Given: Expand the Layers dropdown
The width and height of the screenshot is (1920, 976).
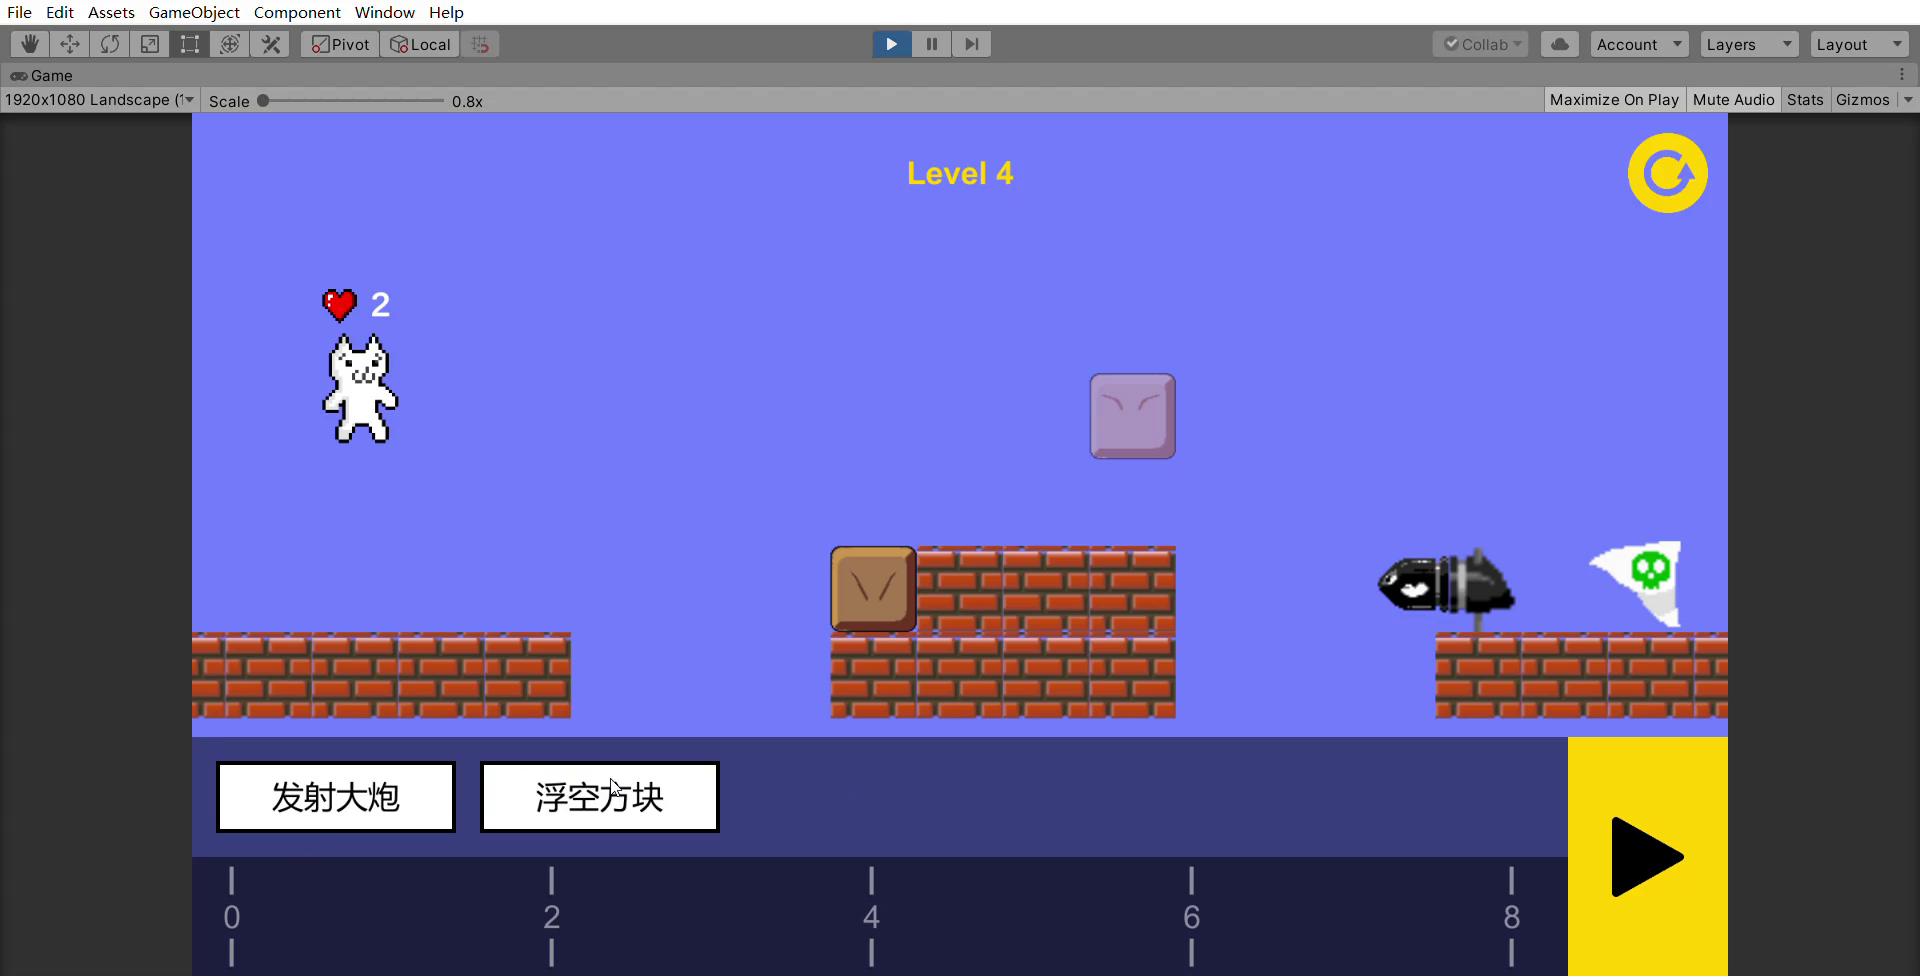Looking at the screenshot, I should pyautogui.click(x=1749, y=44).
